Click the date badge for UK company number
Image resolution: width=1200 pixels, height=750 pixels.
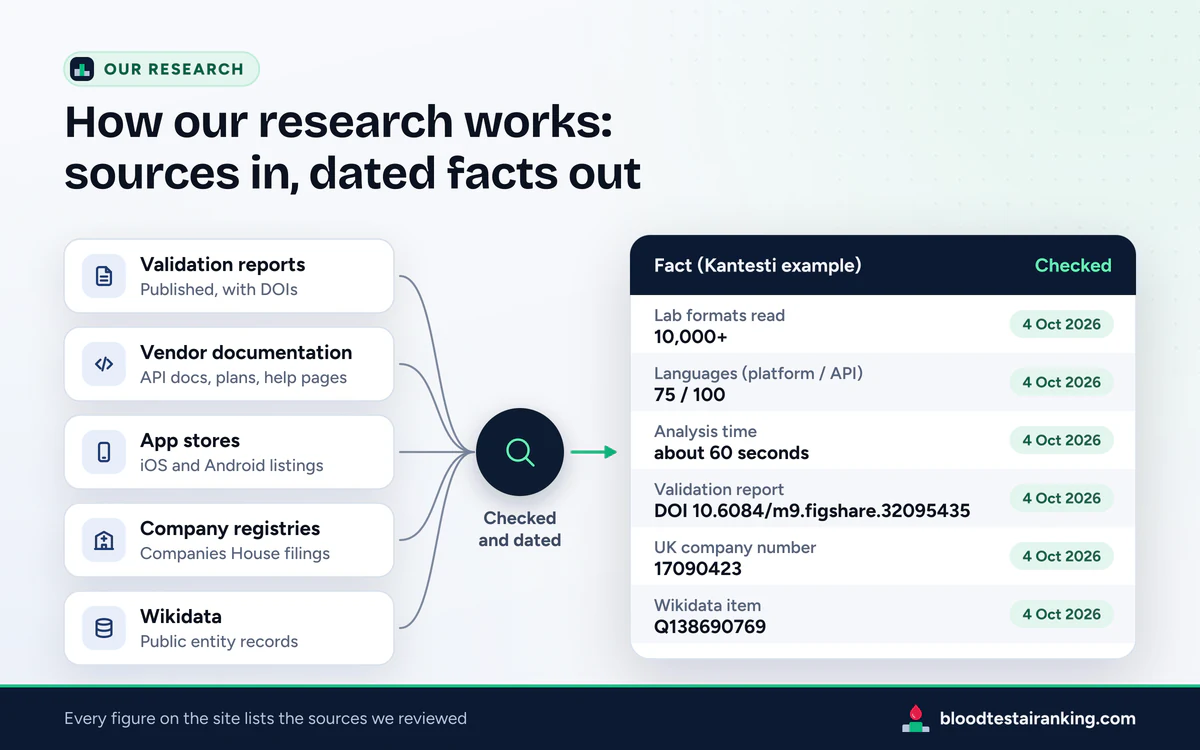point(1061,556)
